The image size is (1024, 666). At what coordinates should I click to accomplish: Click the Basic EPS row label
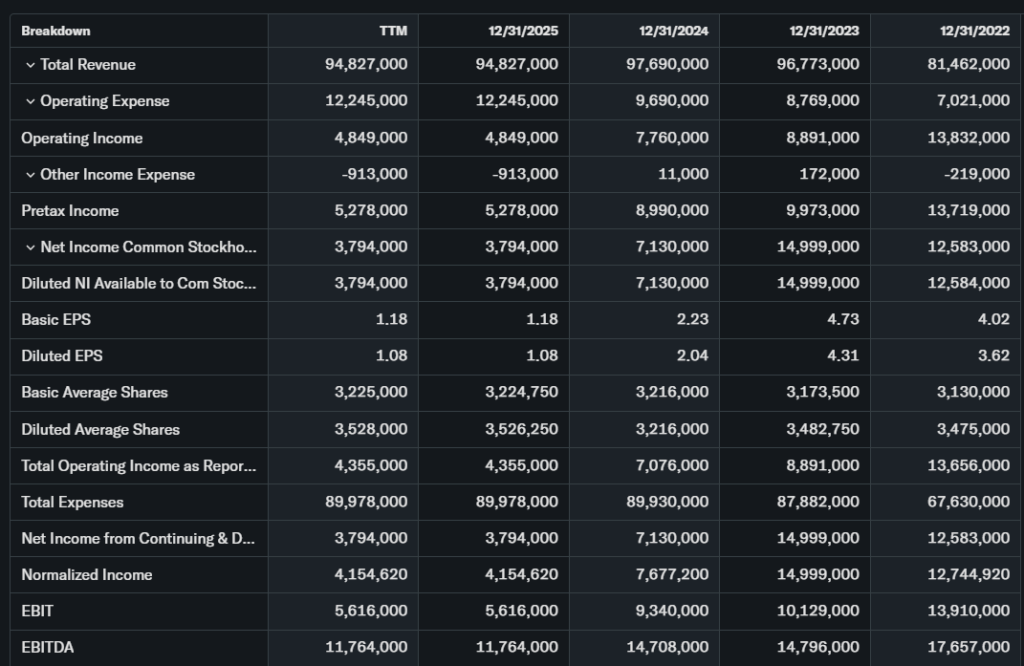coord(56,320)
